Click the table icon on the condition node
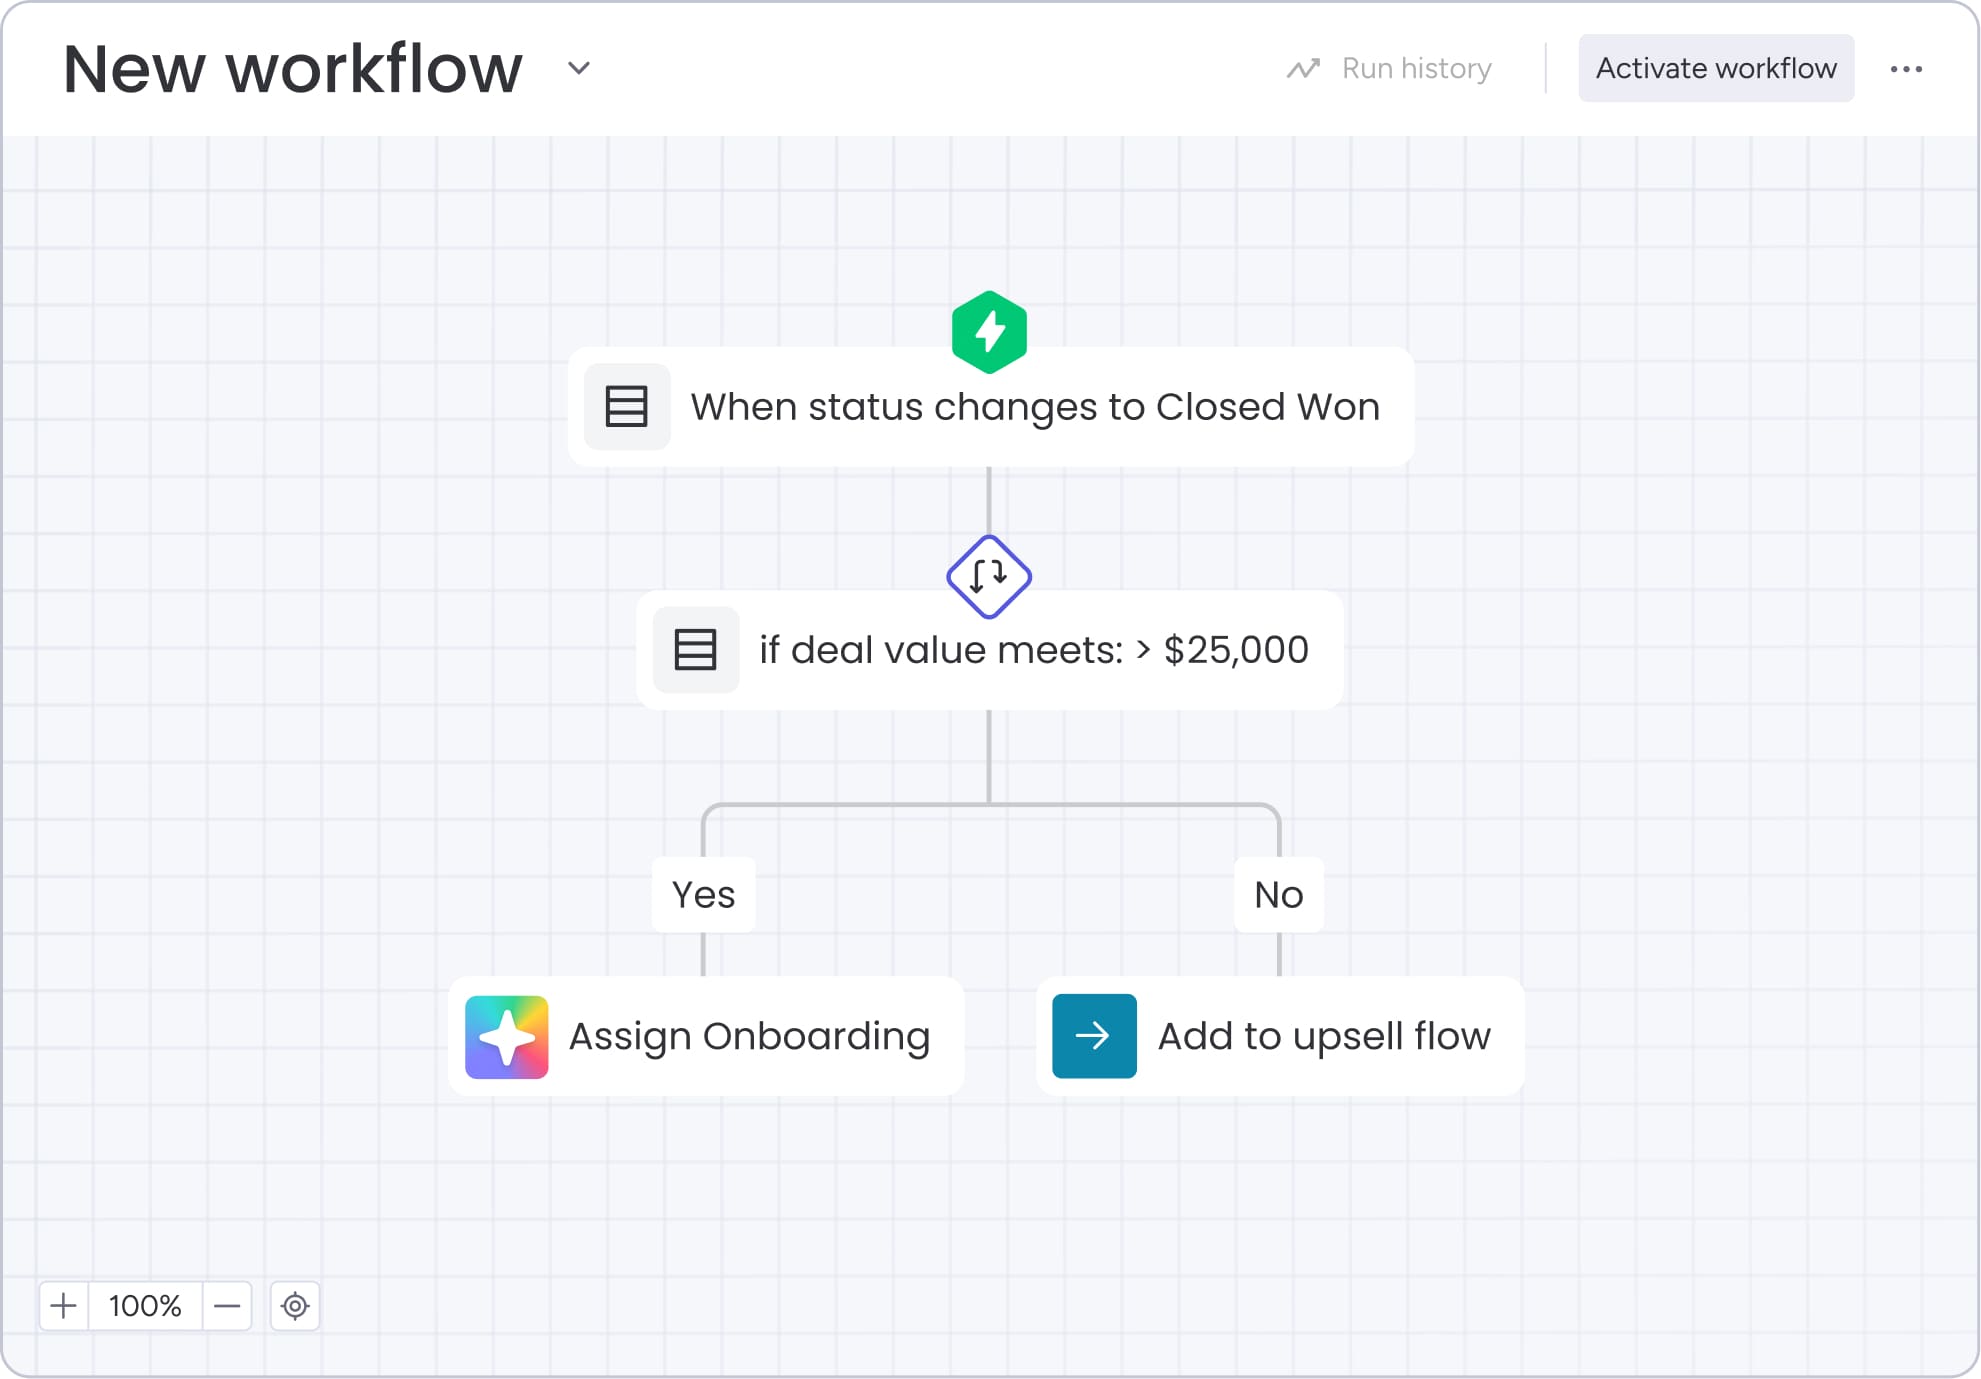This screenshot has width=1981, height=1379. point(696,649)
